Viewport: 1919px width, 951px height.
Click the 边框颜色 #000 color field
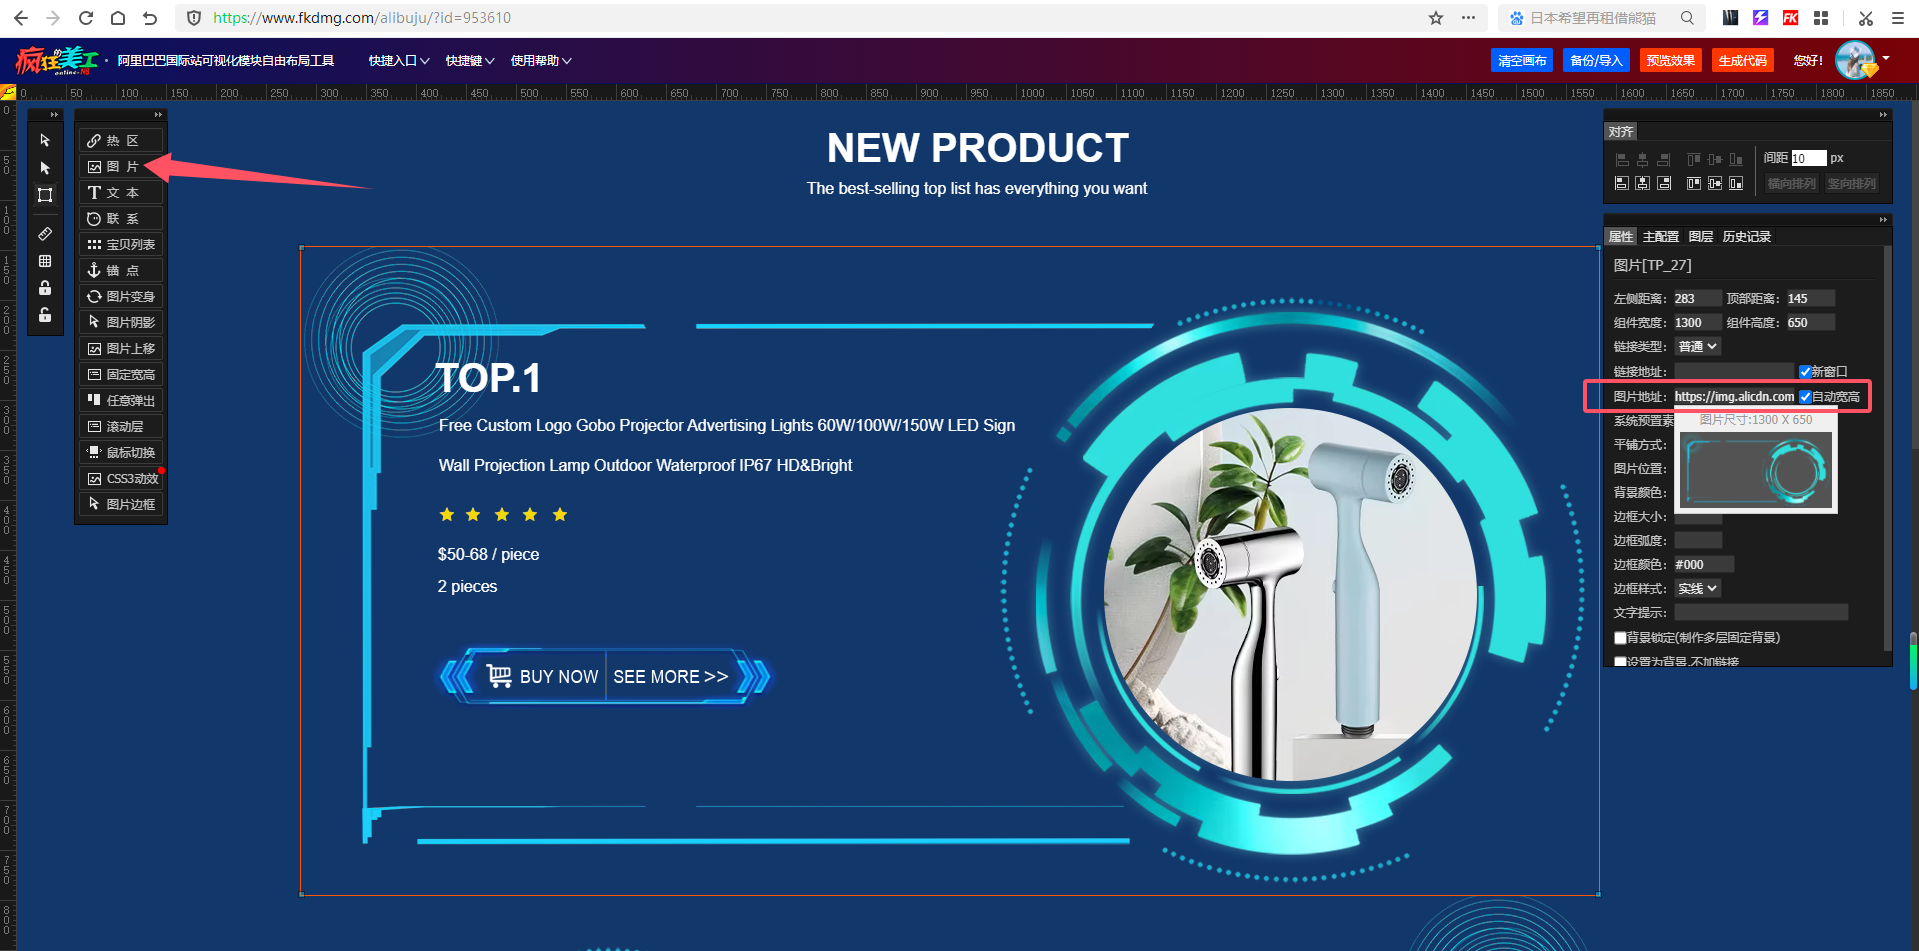[x=1704, y=565]
